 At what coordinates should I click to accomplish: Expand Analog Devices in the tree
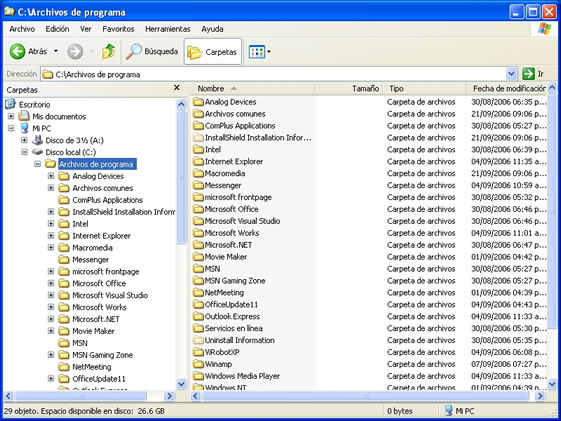[x=51, y=176]
